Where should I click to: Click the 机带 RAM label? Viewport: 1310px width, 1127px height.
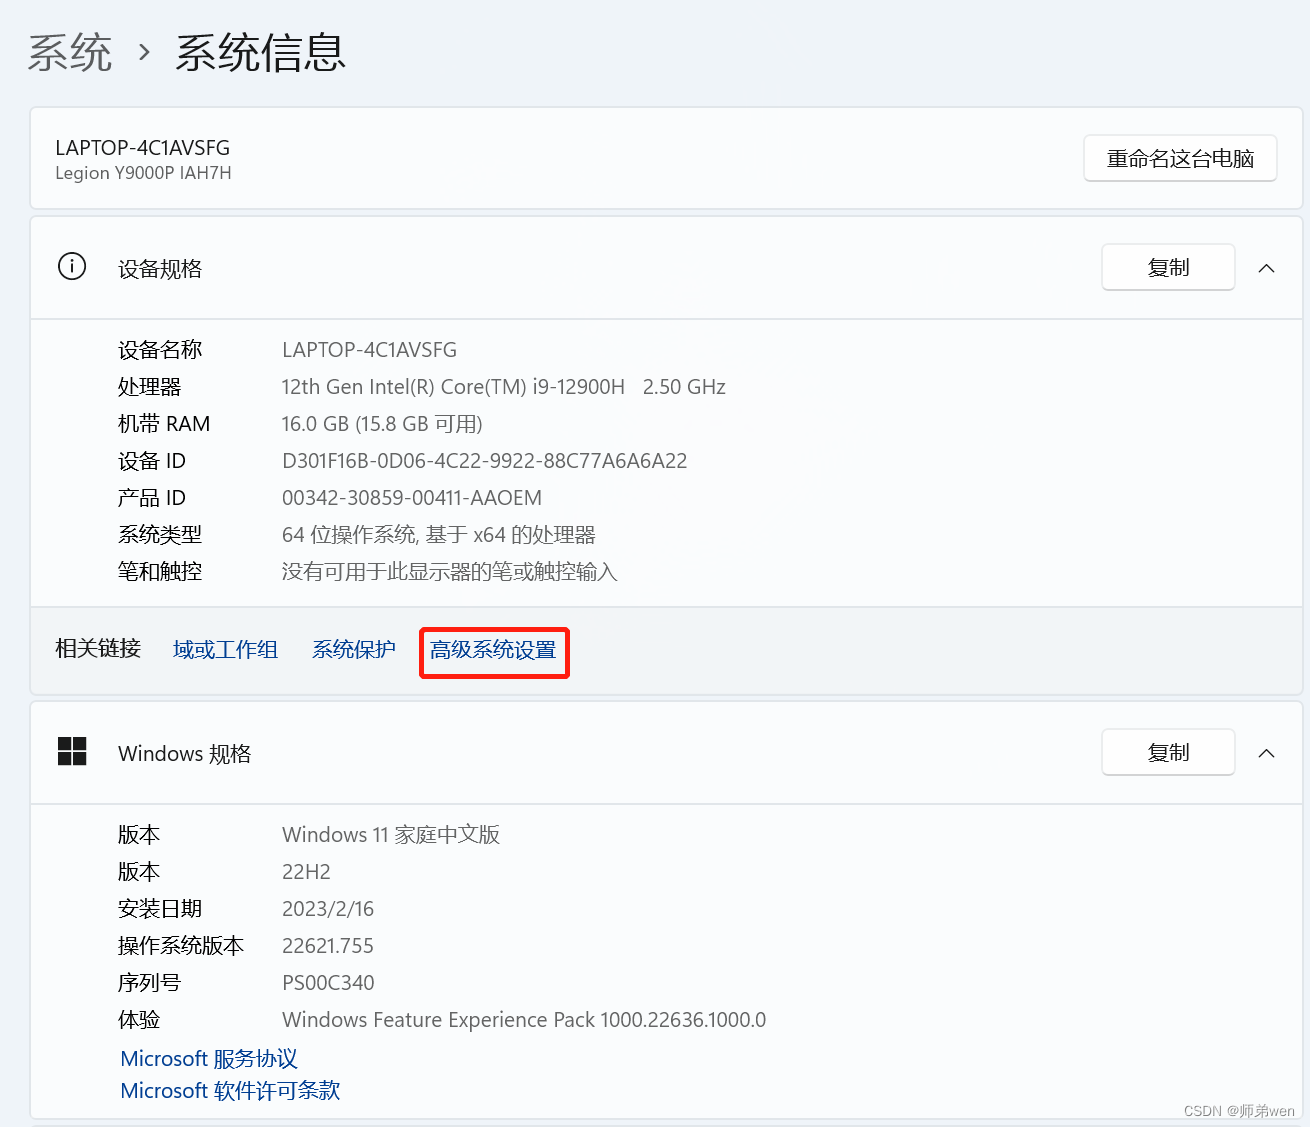tap(164, 424)
